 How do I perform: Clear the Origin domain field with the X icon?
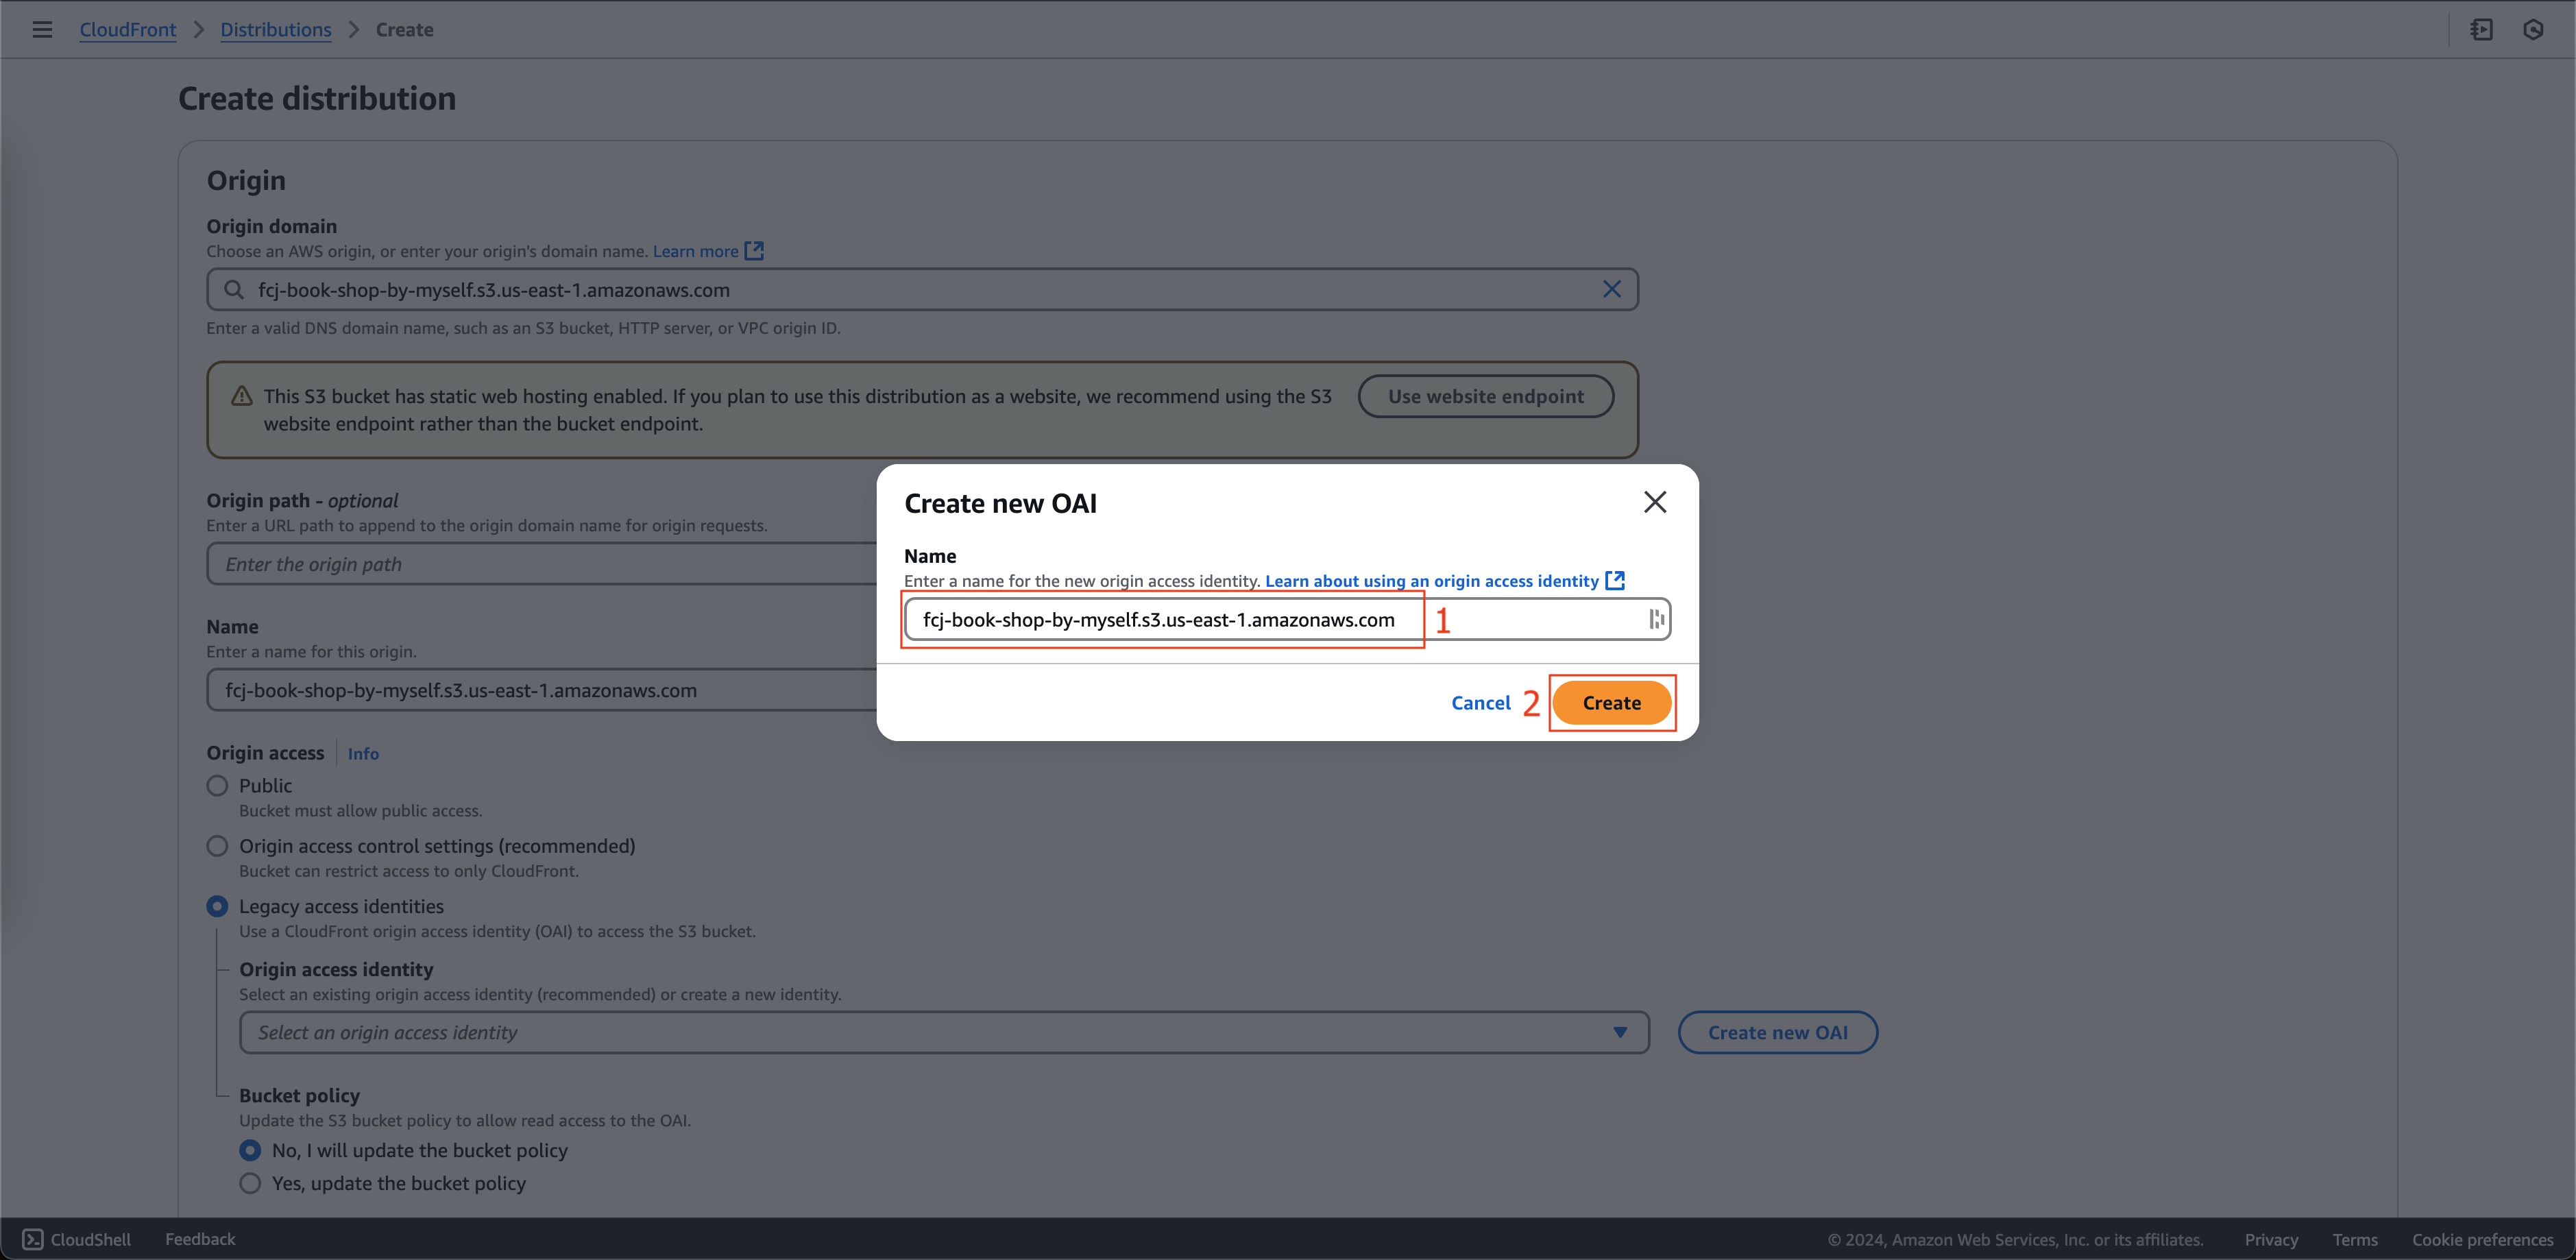click(x=1611, y=289)
